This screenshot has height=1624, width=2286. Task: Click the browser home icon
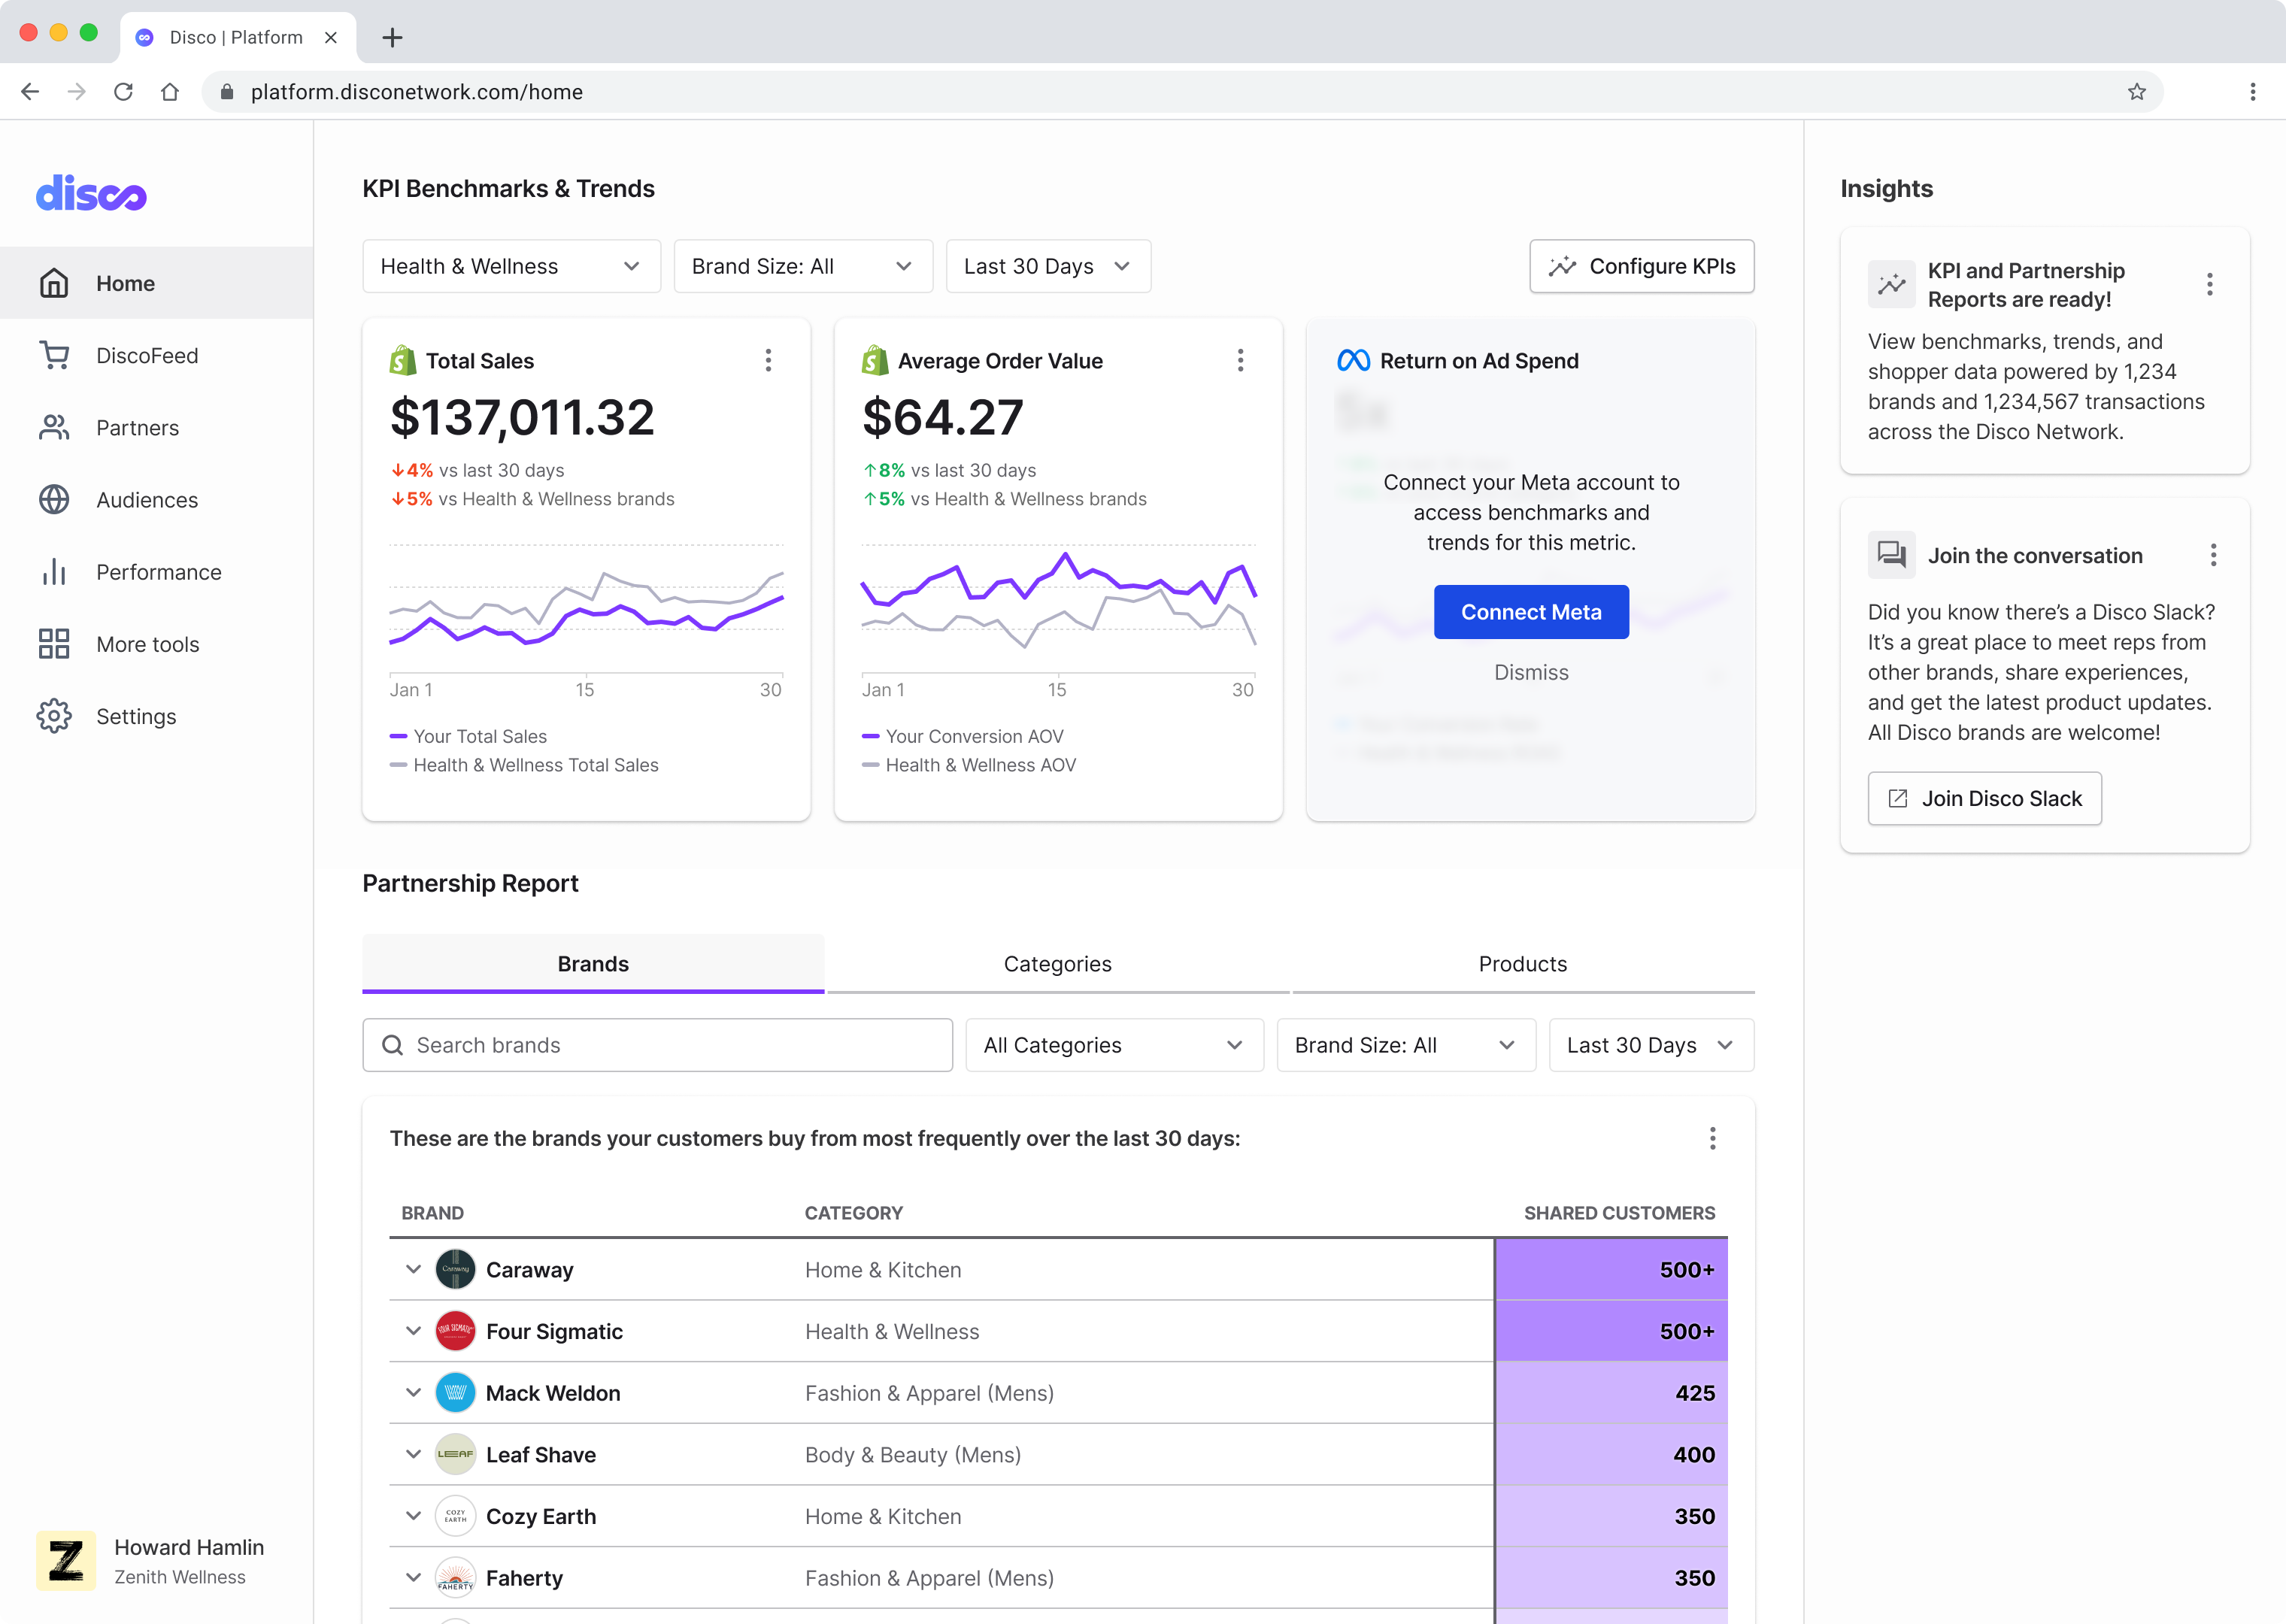(170, 92)
